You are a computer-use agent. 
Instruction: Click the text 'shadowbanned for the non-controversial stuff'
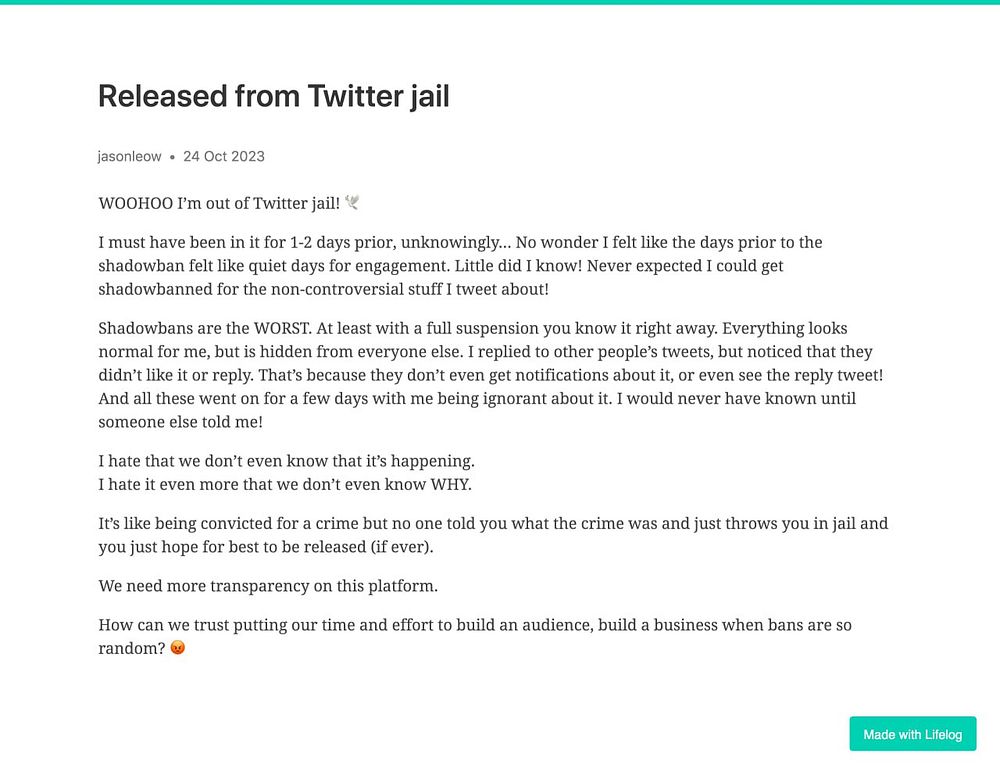pos(270,289)
